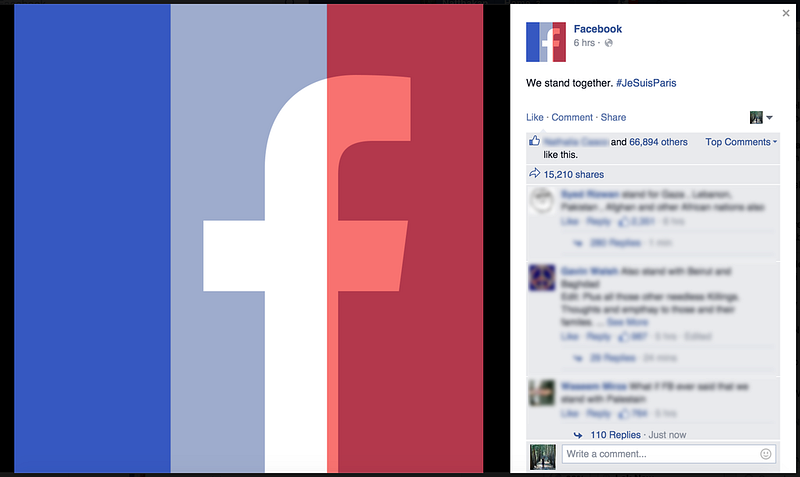Click your avatar beside the comment box
The height and width of the screenshot is (477, 800).
542,457
